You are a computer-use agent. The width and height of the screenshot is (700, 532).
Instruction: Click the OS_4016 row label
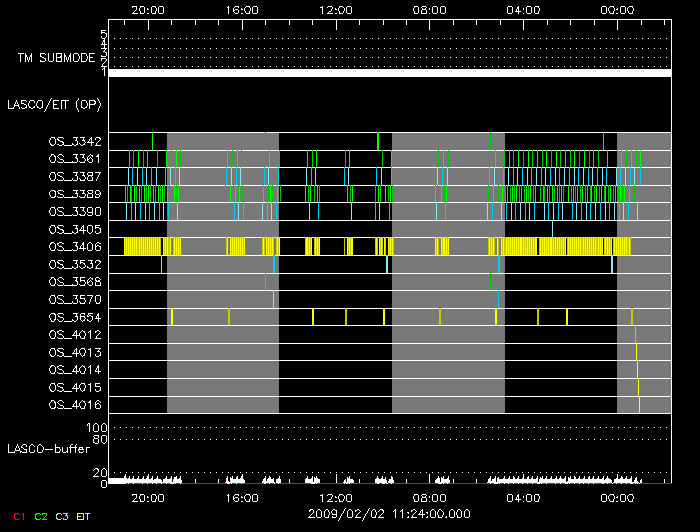(75, 405)
